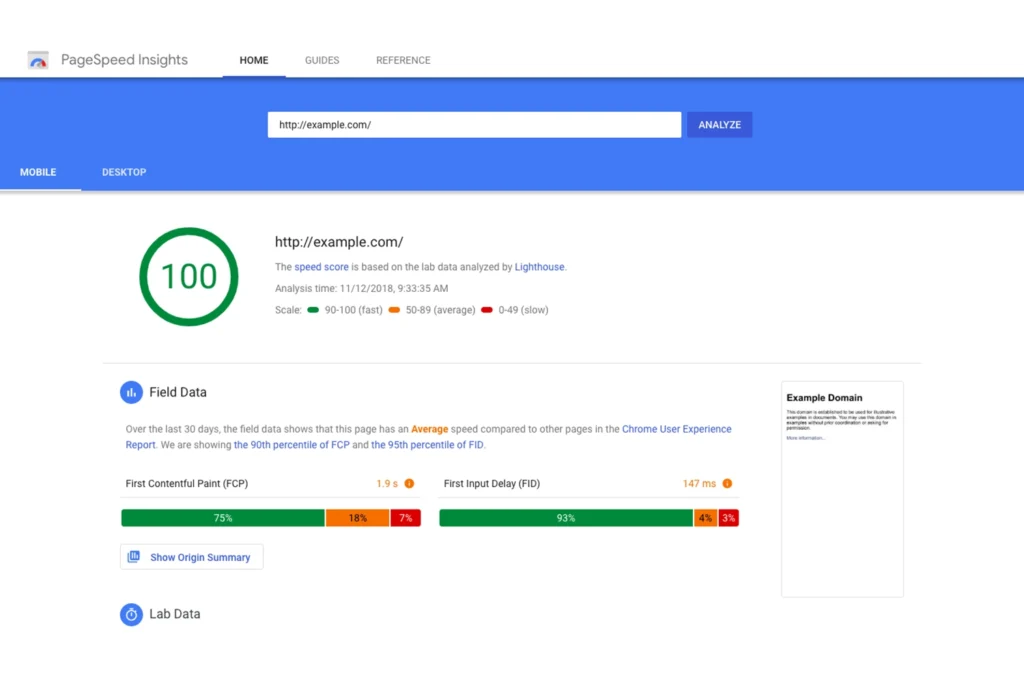Click the green 100 score circle

pos(189,277)
